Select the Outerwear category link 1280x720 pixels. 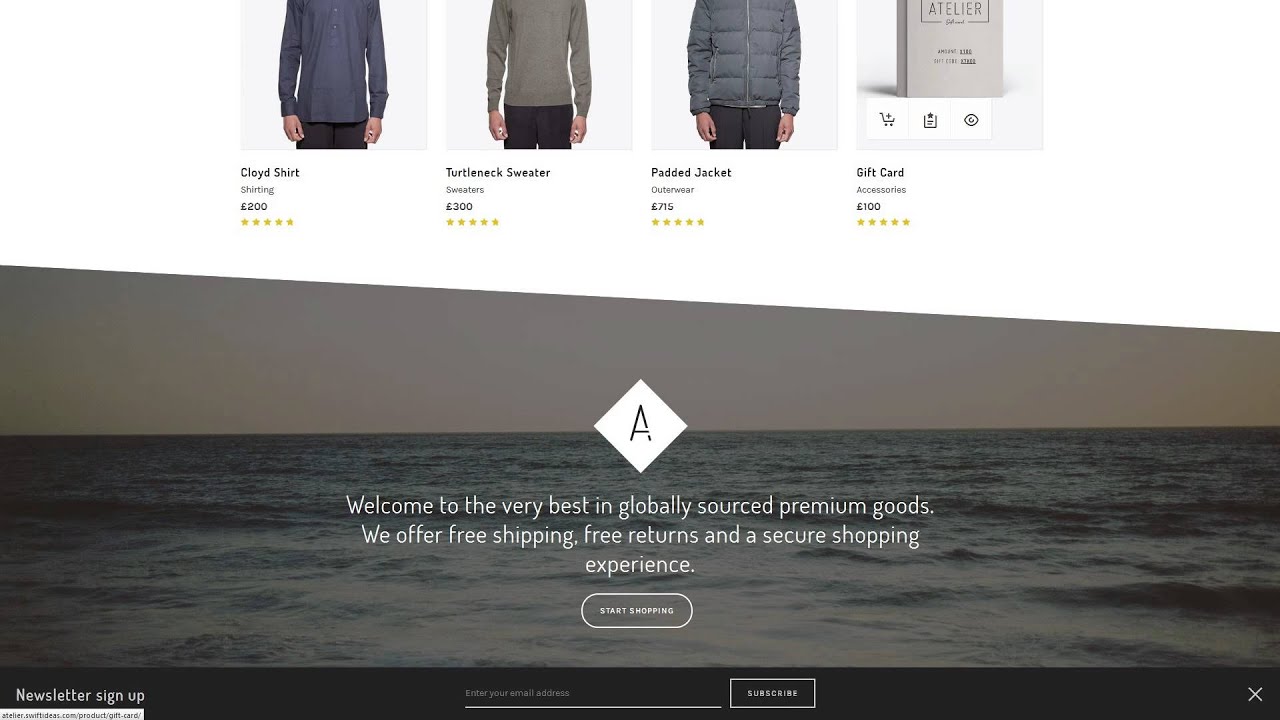(x=672, y=190)
